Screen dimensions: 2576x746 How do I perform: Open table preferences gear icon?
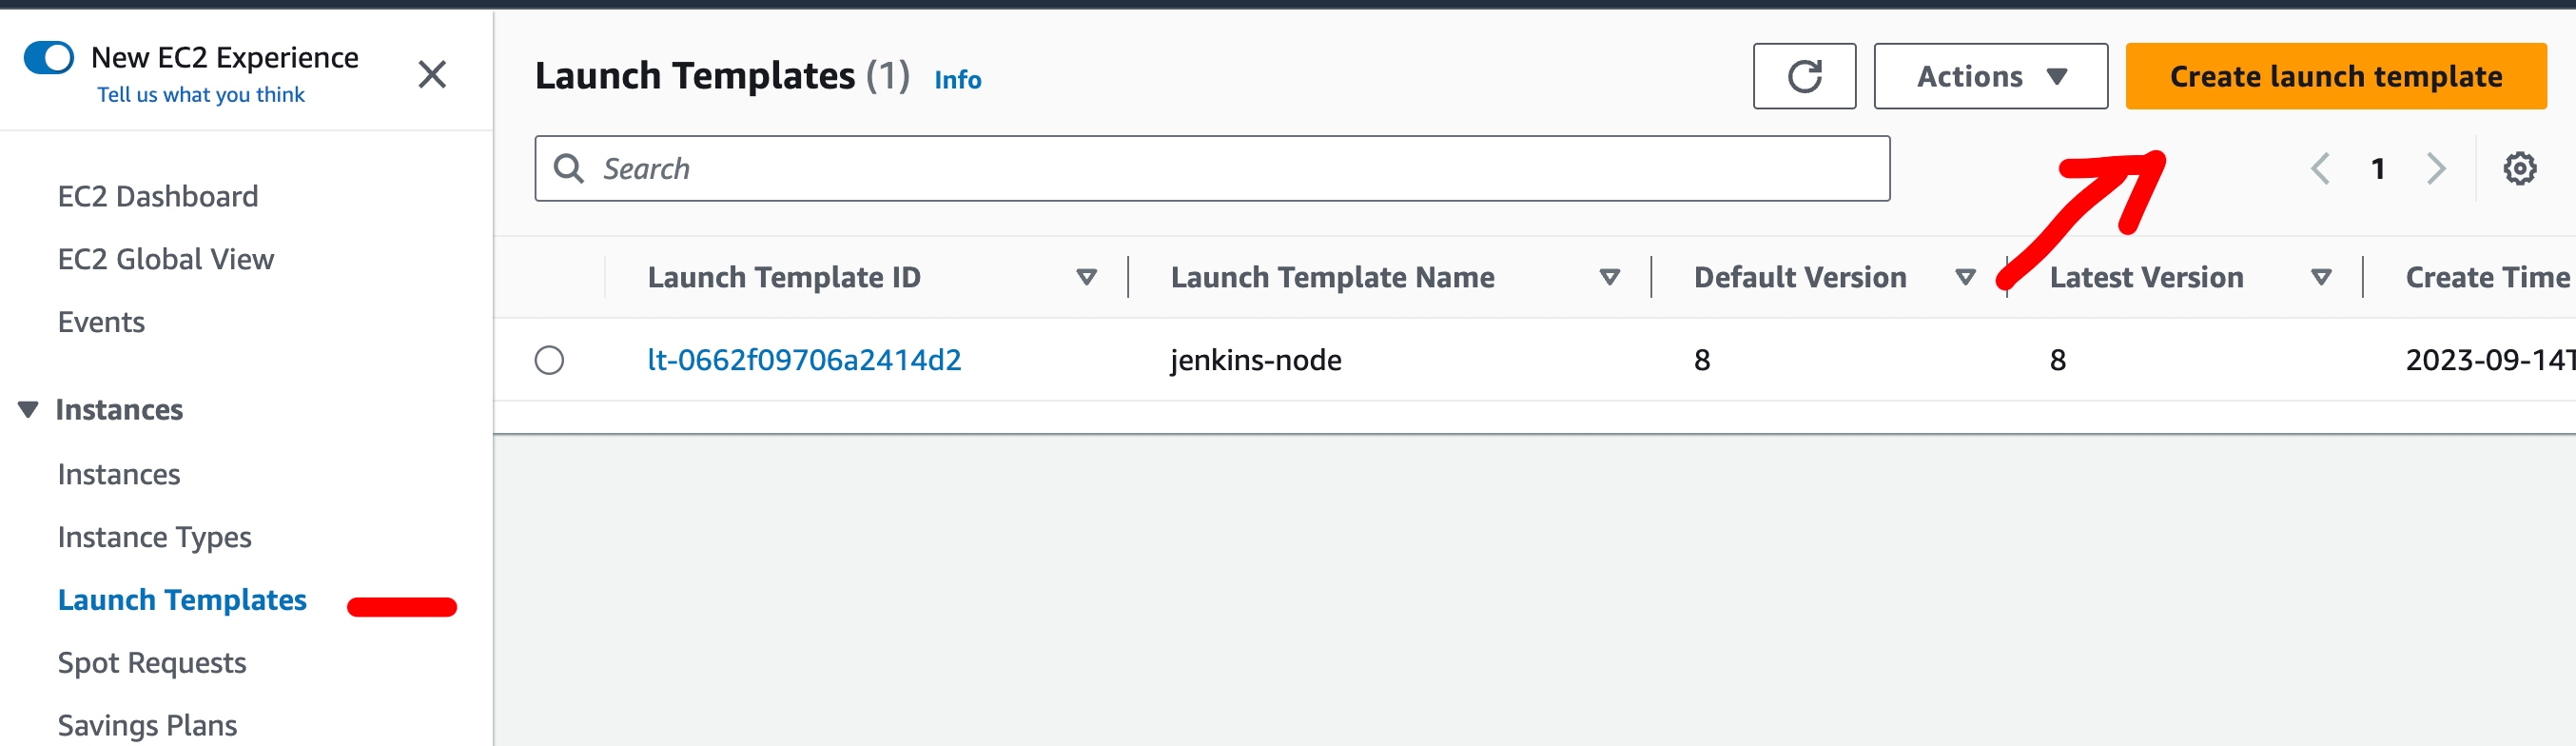point(2518,169)
